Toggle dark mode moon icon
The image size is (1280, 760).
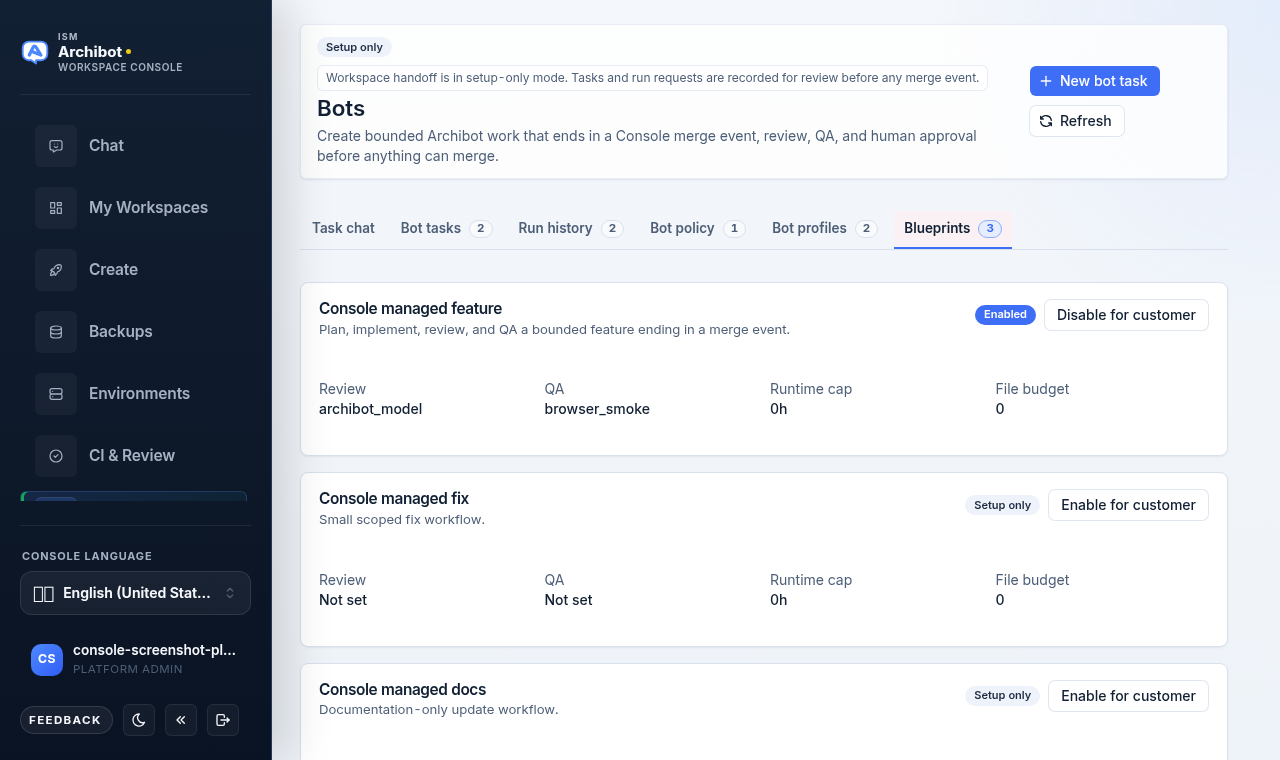[x=139, y=720]
